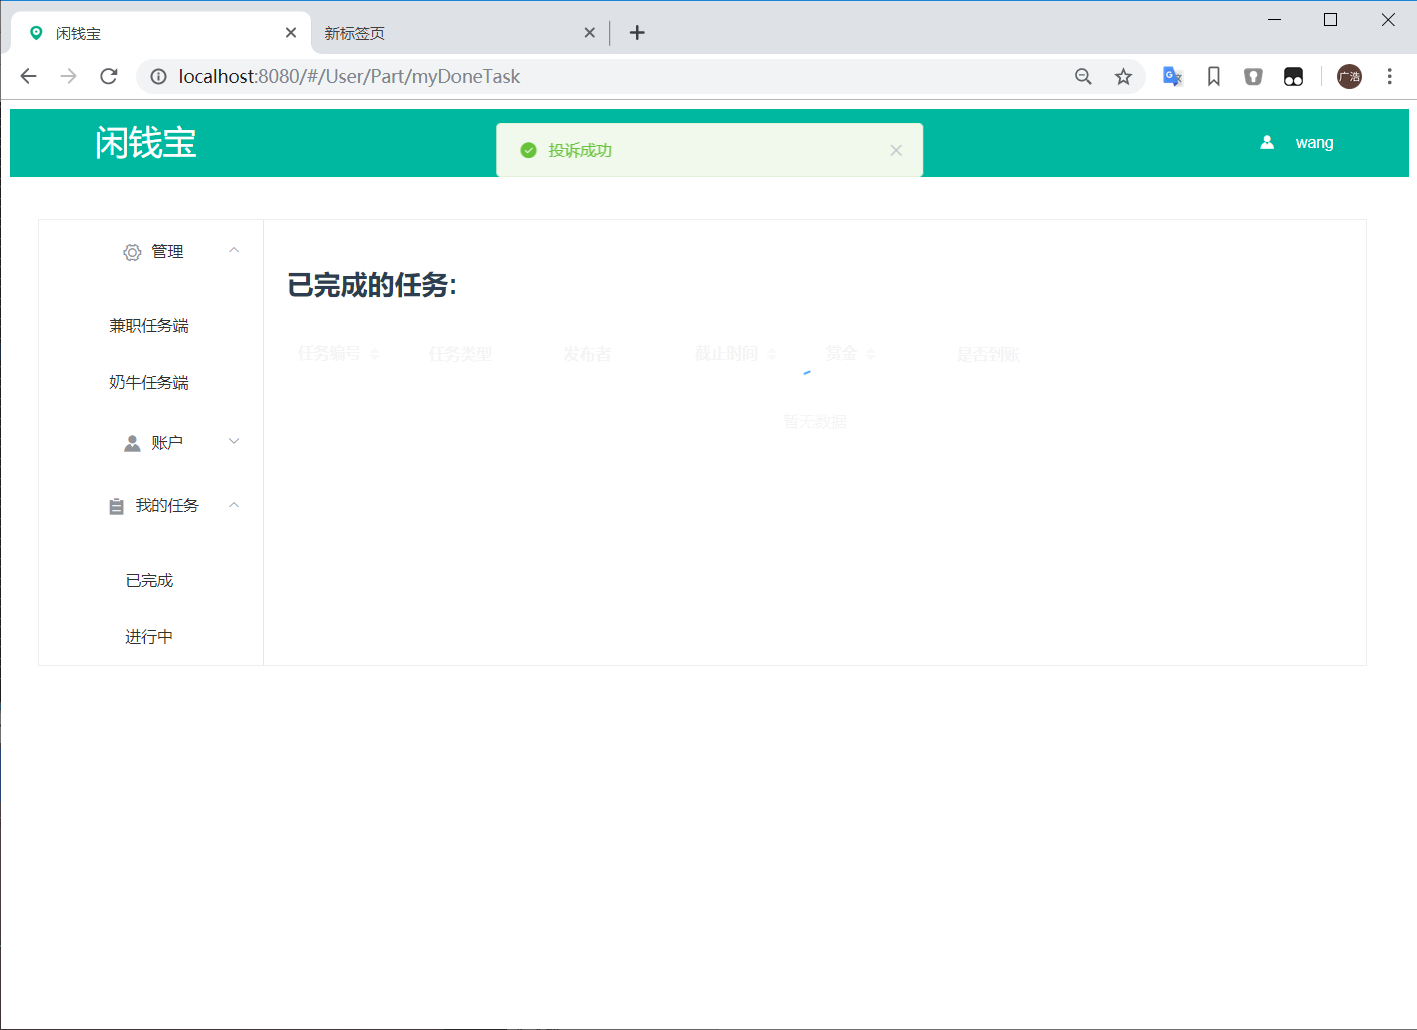The image size is (1417, 1030).
Task: Click the bookmark extension icon in toolbar
Action: tap(1213, 77)
